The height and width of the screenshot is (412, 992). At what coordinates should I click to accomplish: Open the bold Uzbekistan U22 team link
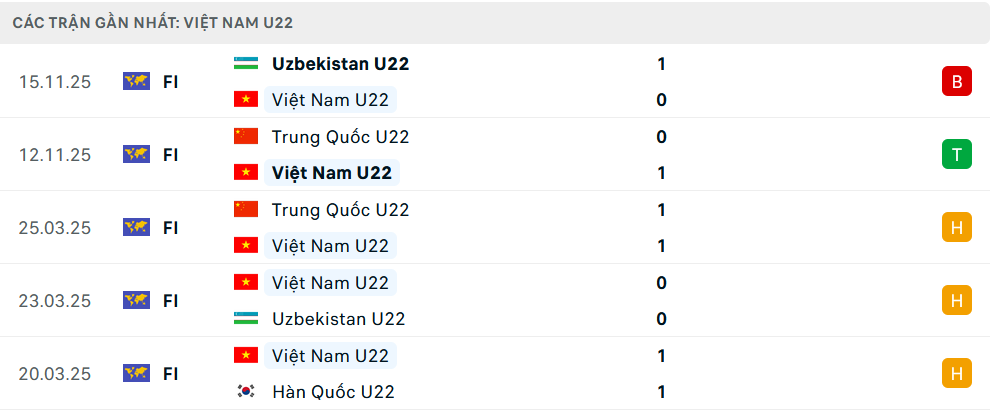click(x=340, y=63)
